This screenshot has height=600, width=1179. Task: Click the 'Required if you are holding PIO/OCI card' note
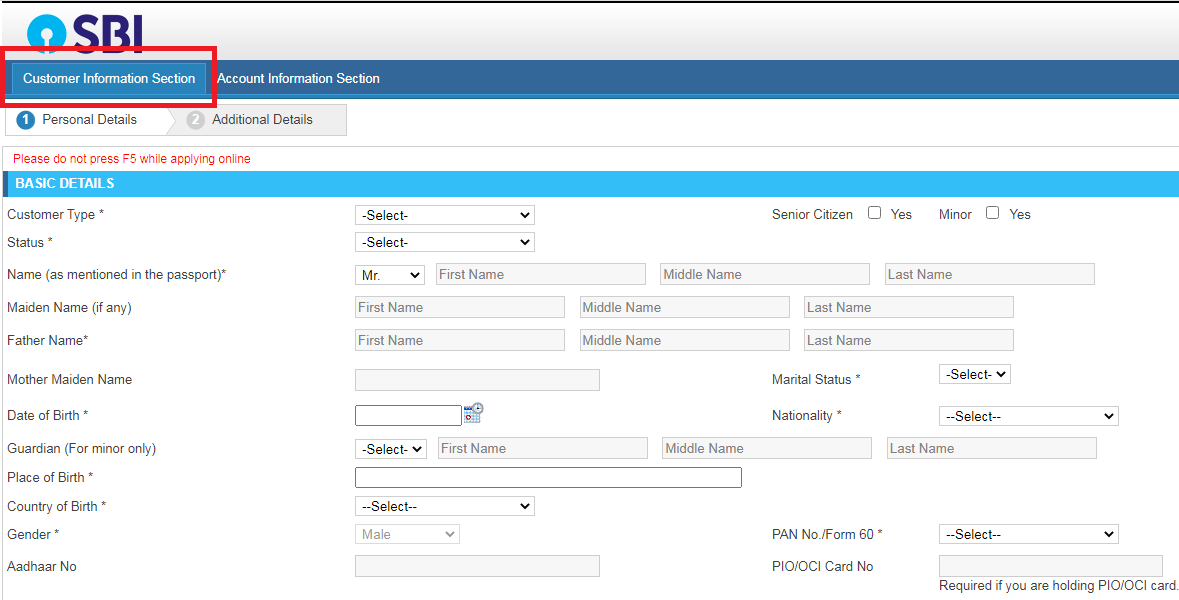(x=1059, y=586)
